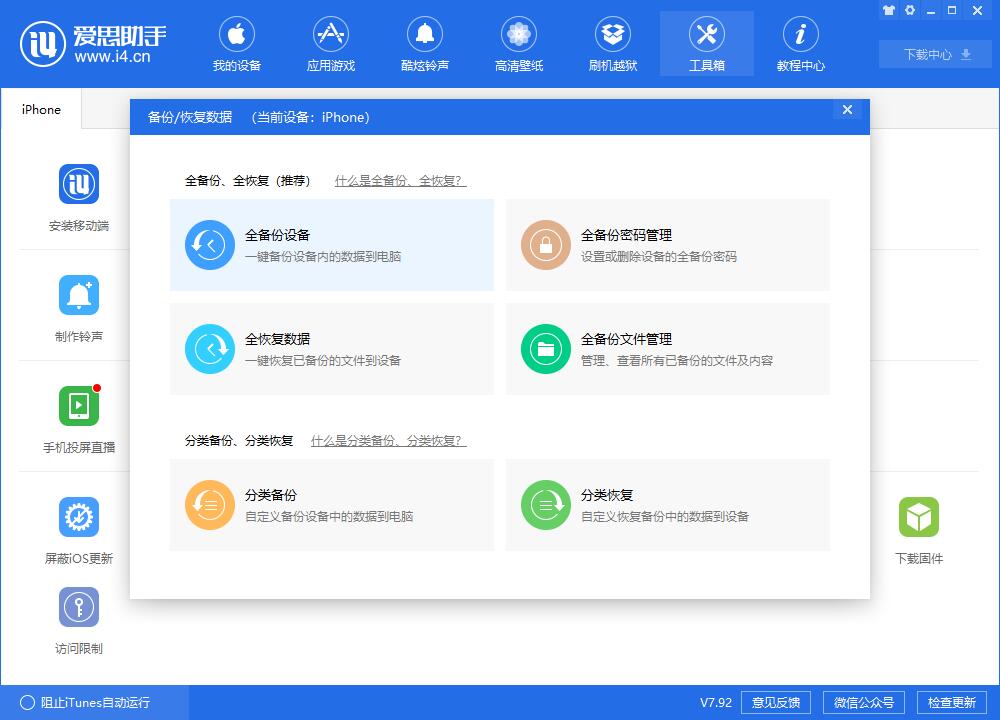Viewport: 1000px width, 720px height.
Task: Open 应用游戏 (Apps & Games)
Action: point(331,42)
